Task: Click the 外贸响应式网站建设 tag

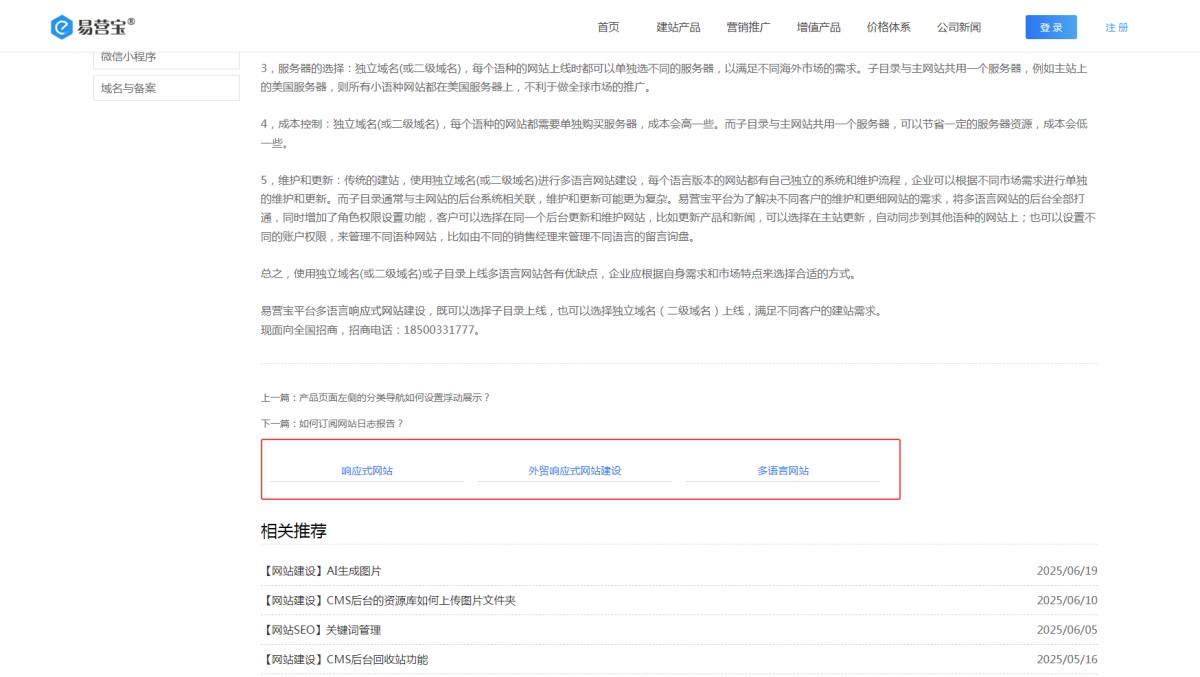Action: tap(575, 470)
